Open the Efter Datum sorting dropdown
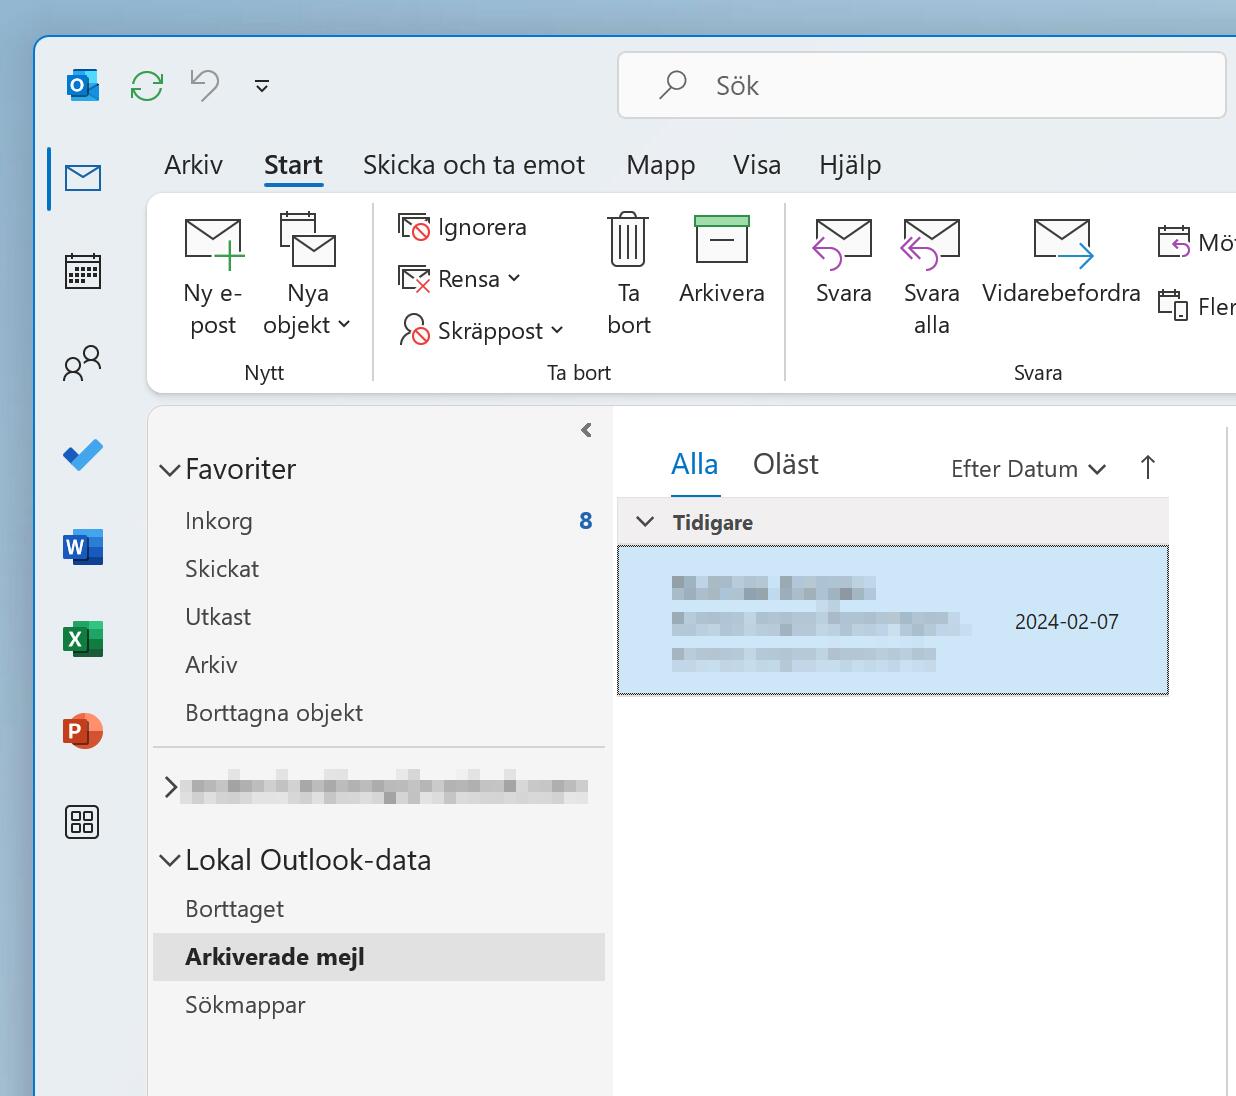Screen dimensions: 1236x1096 (x=1027, y=468)
